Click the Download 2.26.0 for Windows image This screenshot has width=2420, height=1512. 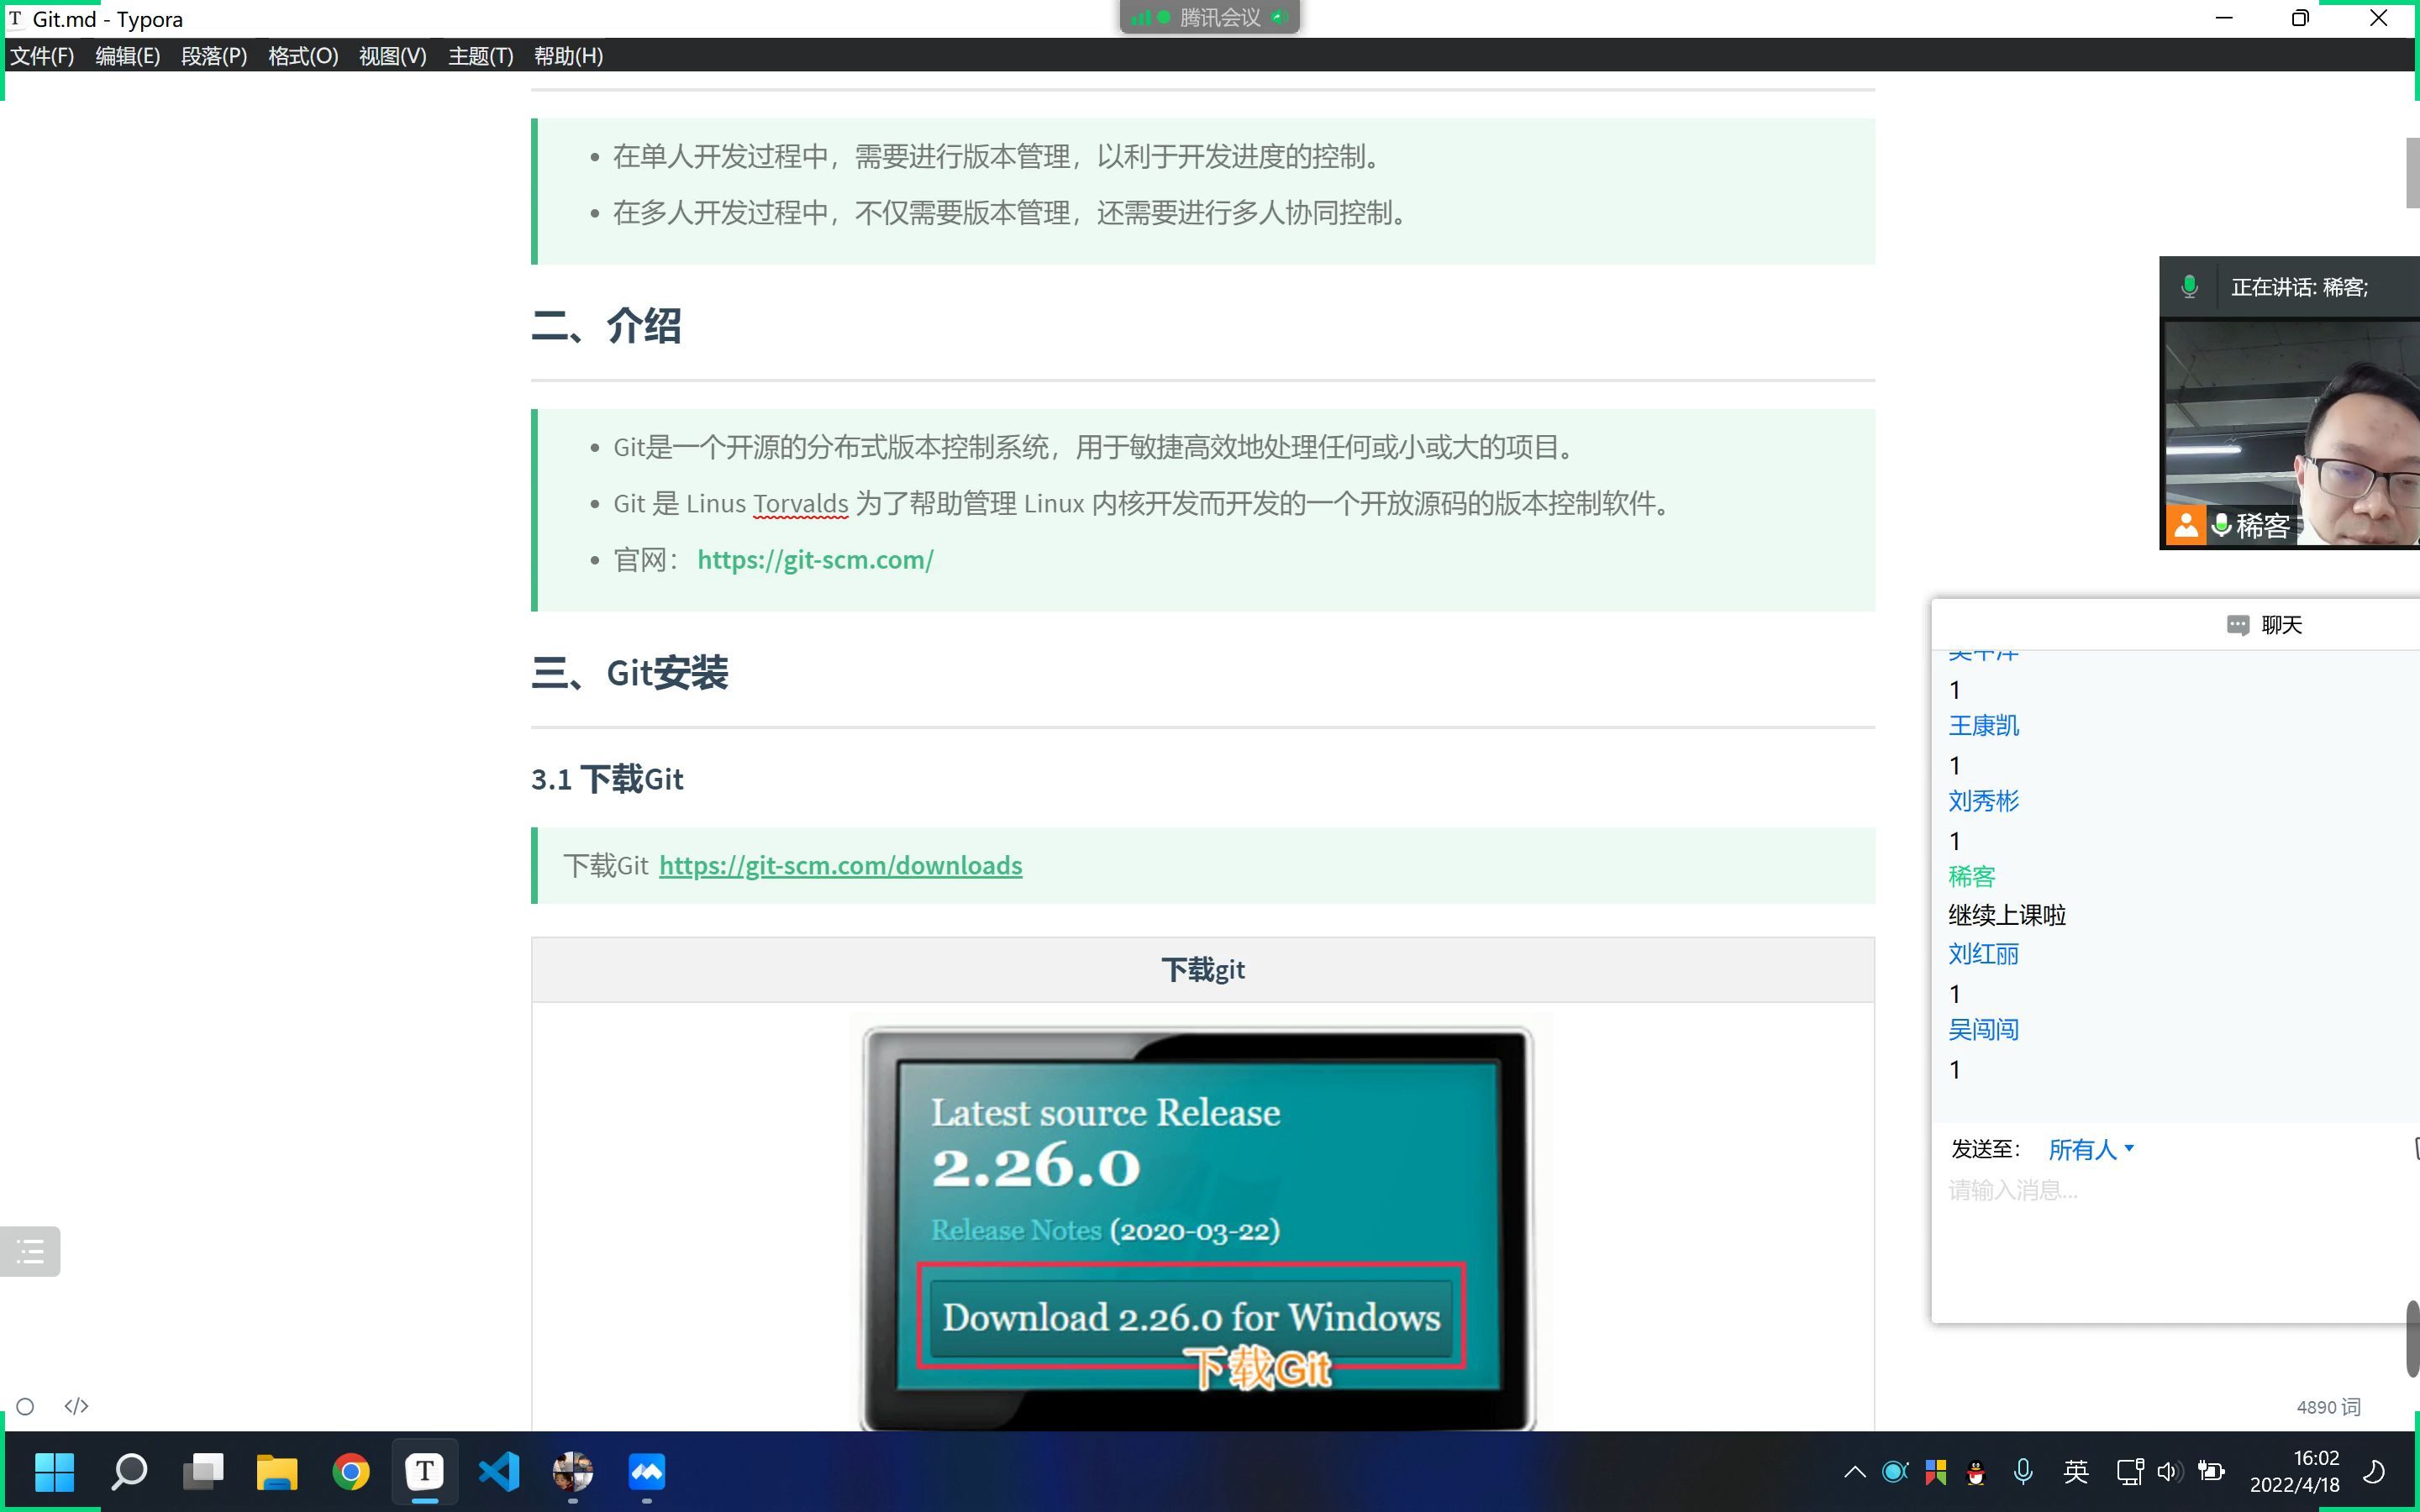coord(1191,1317)
